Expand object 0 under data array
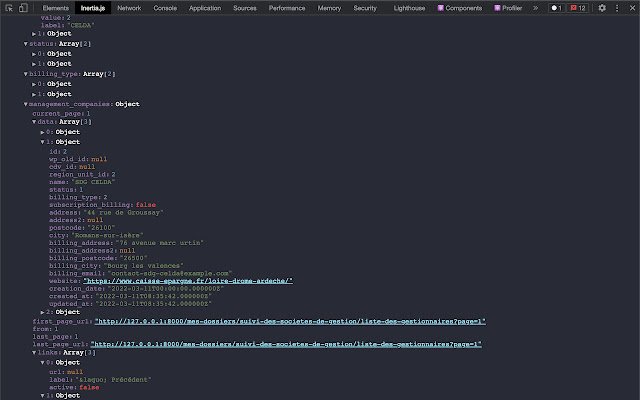 pos(42,132)
